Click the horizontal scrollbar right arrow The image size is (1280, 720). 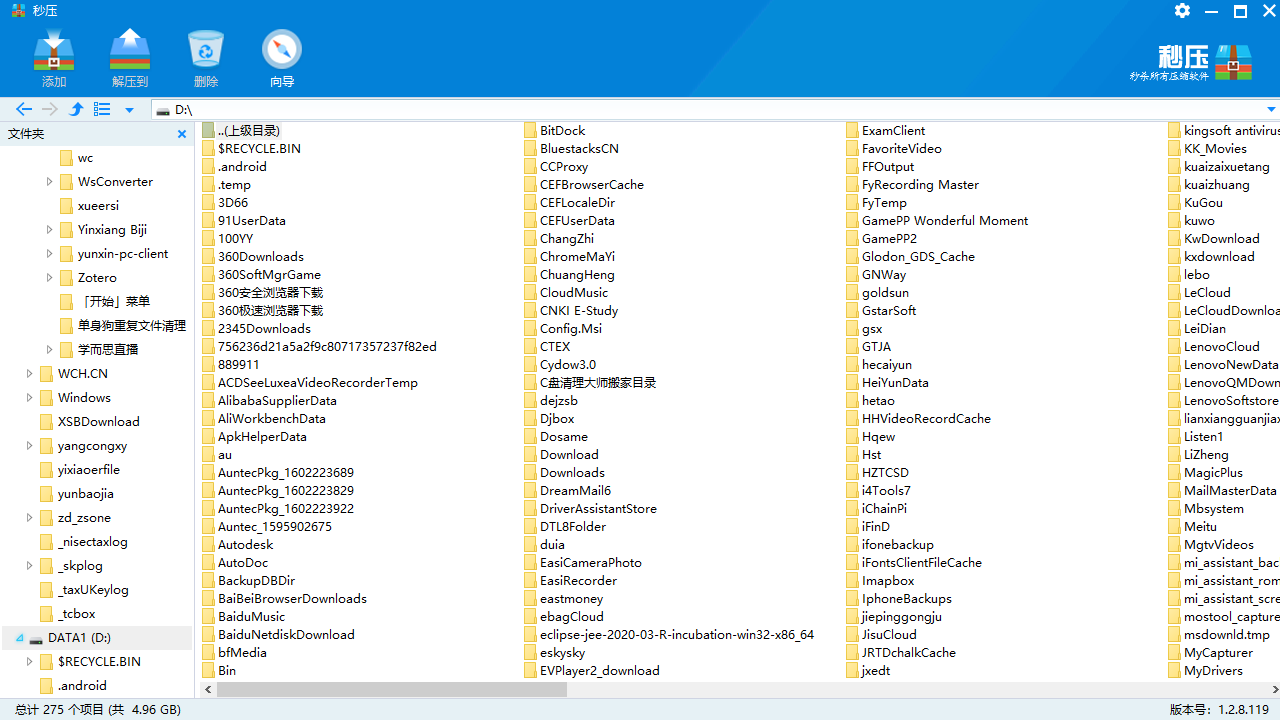(x=1271, y=689)
